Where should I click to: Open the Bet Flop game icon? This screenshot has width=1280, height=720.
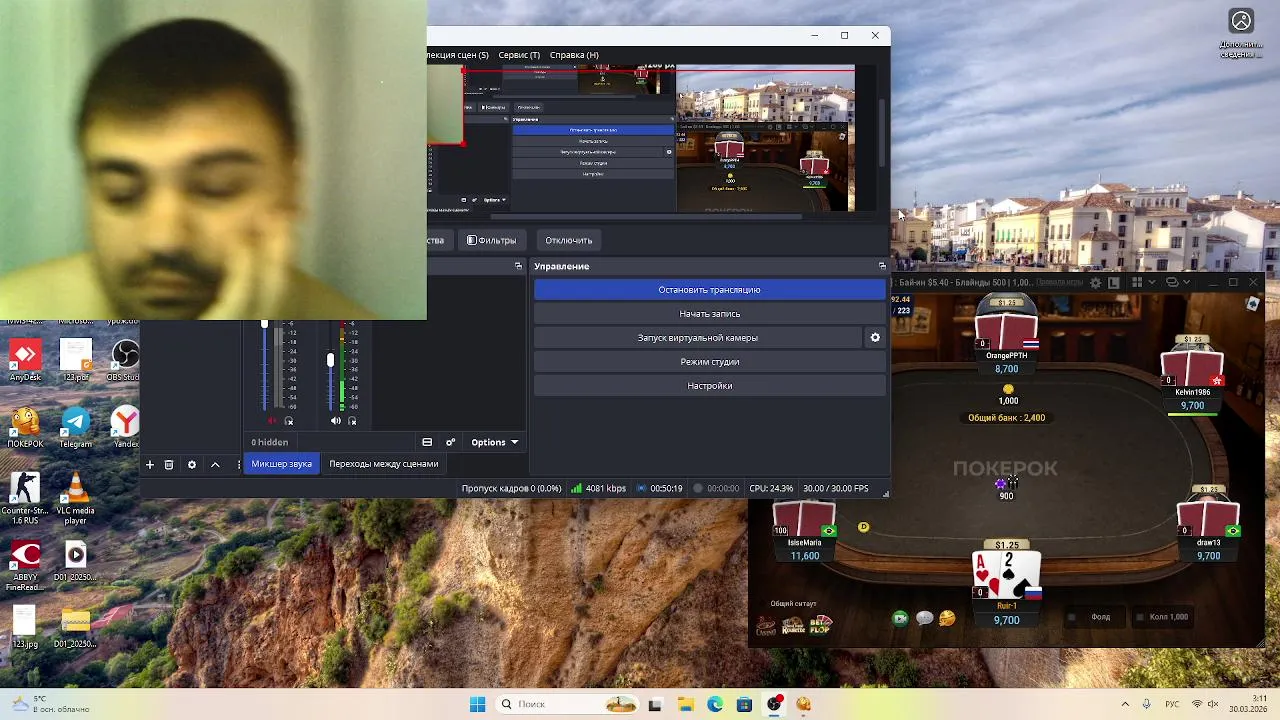[820, 626]
